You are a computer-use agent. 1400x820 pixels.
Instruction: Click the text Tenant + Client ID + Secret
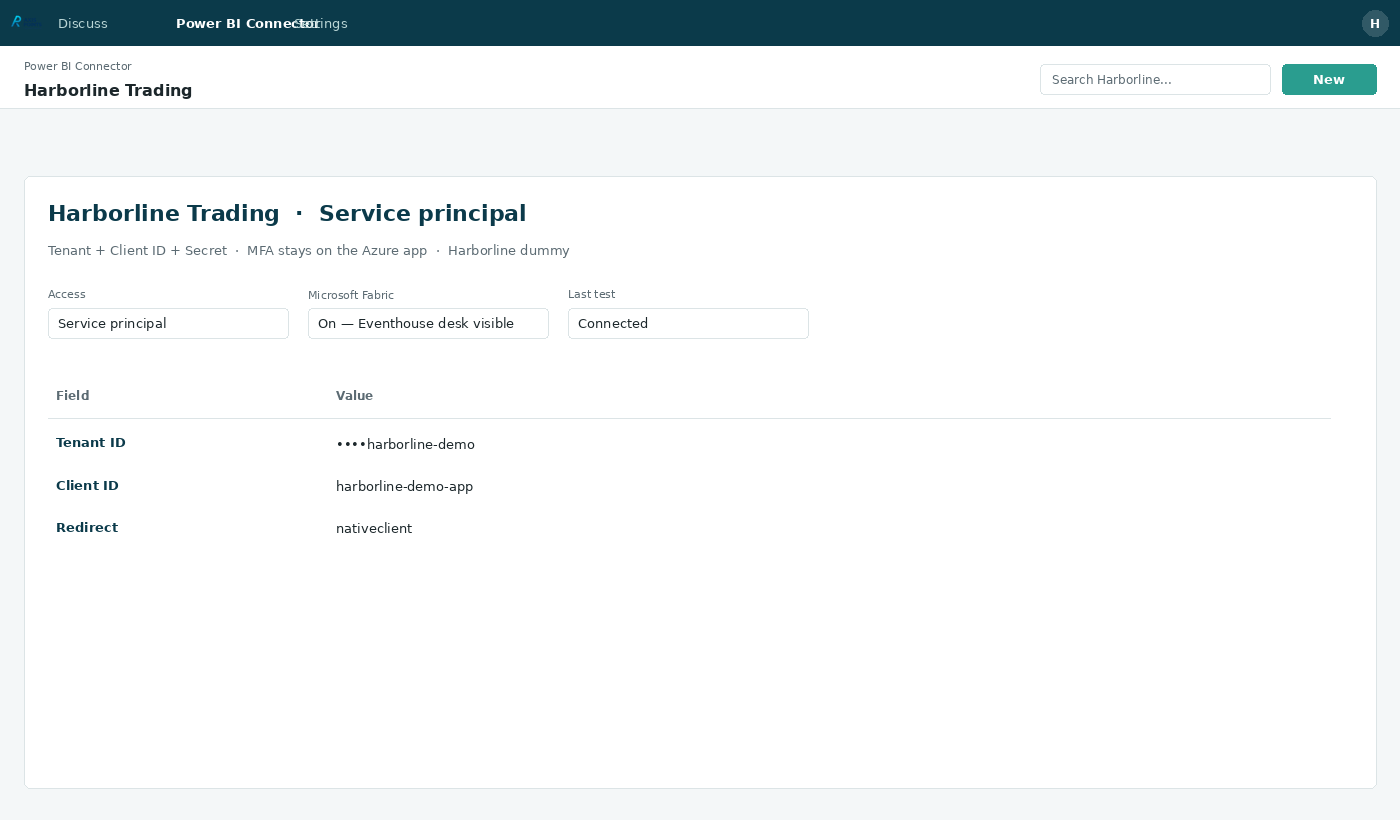(x=138, y=251)
